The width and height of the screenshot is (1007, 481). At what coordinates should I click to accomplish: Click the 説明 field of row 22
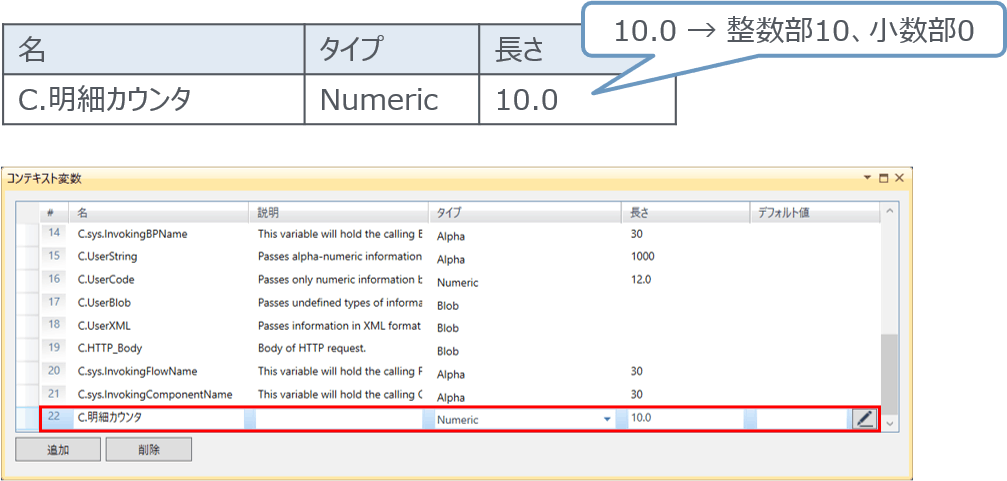[x=340, y=419]
